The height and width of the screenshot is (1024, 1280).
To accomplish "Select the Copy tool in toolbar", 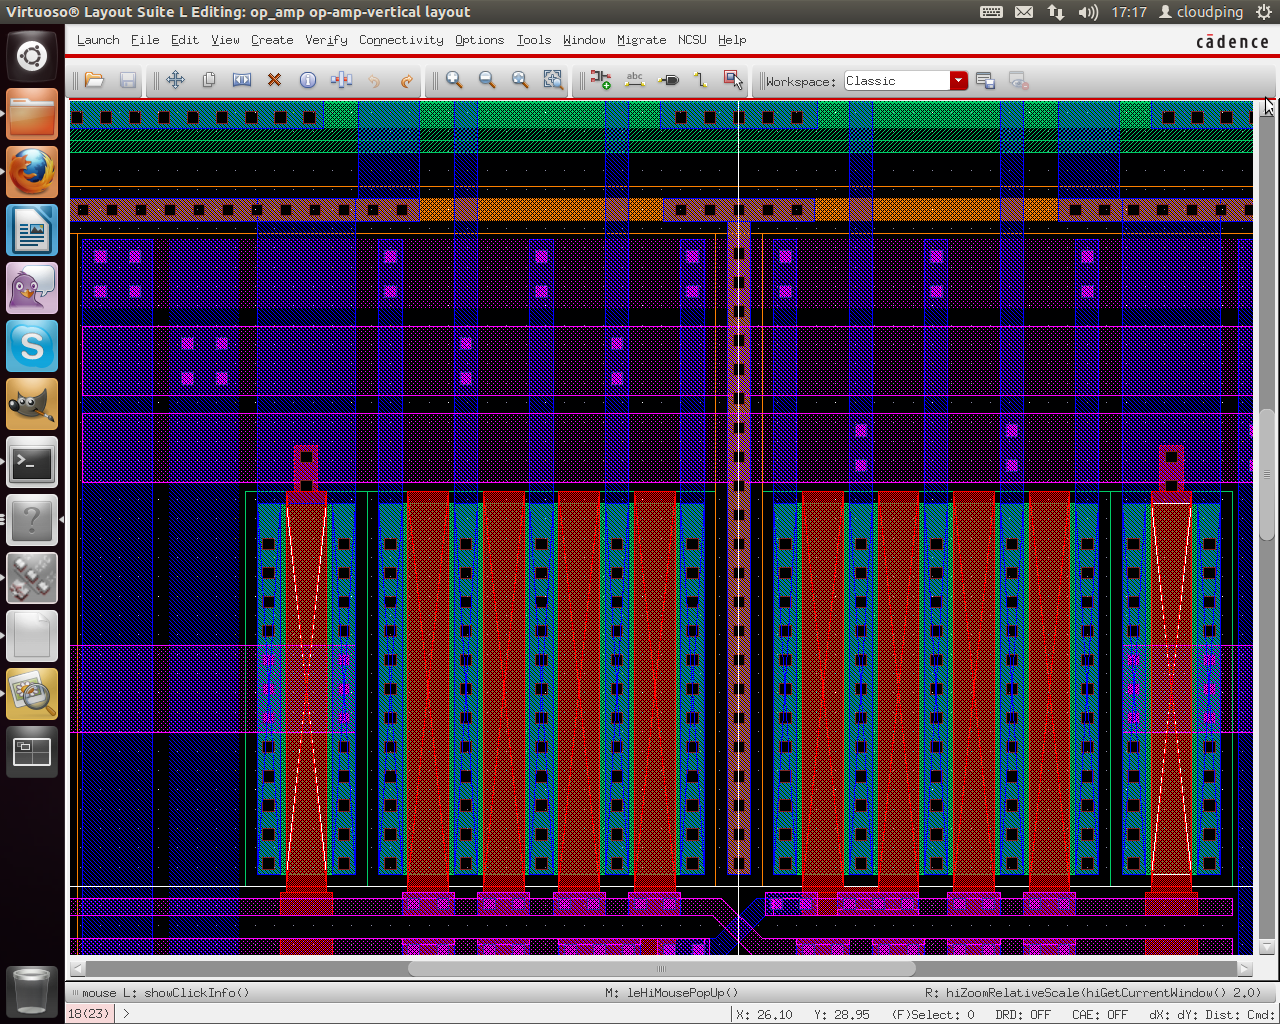I will coord(209,80).
